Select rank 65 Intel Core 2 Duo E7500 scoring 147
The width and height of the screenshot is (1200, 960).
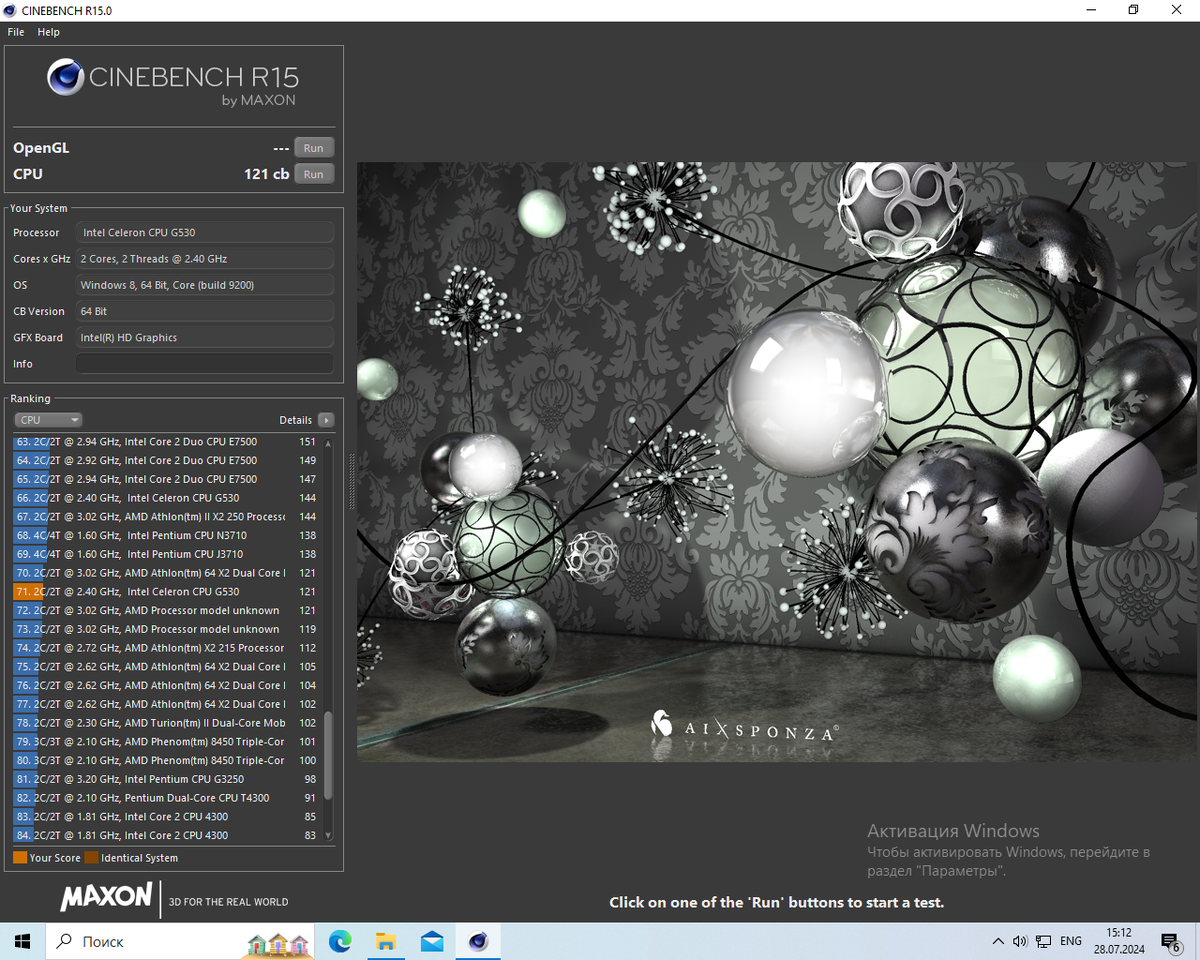168,479
